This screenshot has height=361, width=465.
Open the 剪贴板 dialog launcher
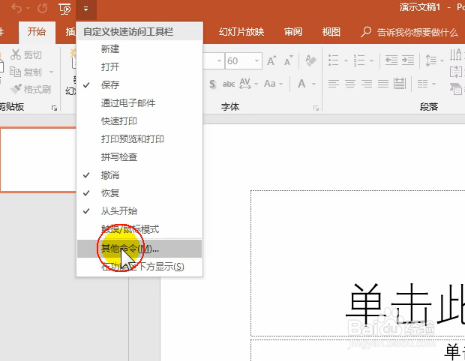click(x=54, y=108)
